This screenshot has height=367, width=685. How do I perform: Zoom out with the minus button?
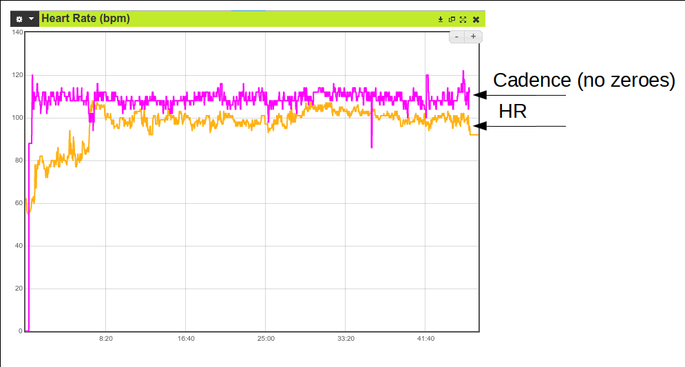tap(457, 37)
